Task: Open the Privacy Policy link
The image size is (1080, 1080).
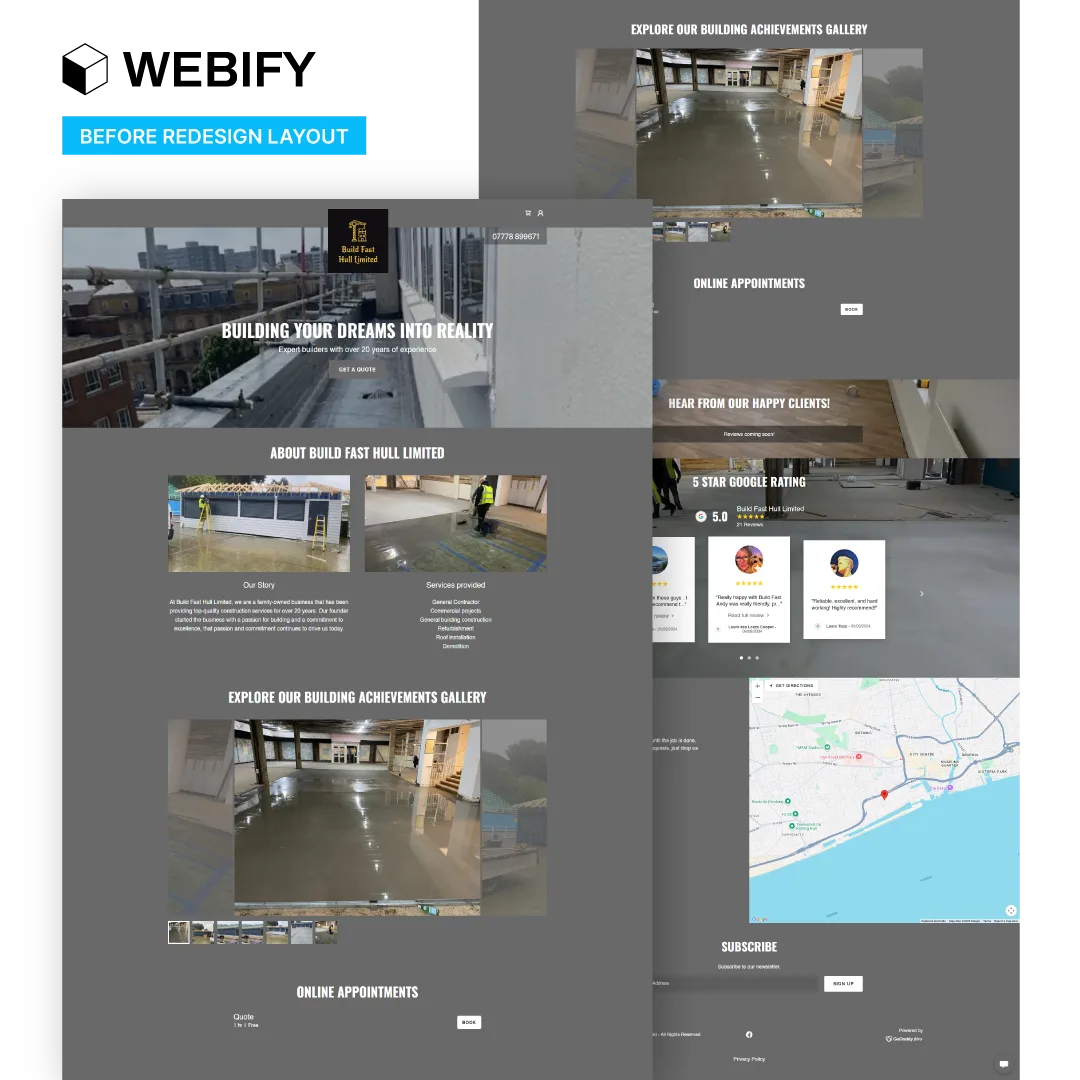Action: click(749, 1059)
